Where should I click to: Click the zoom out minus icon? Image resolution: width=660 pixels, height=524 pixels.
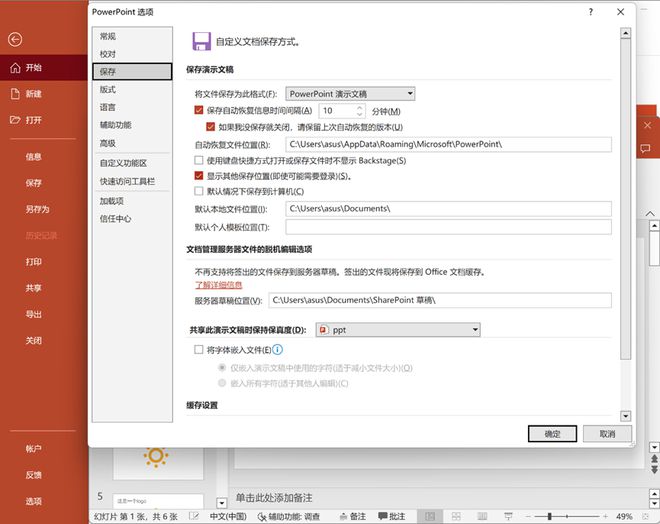click(529, 516)
